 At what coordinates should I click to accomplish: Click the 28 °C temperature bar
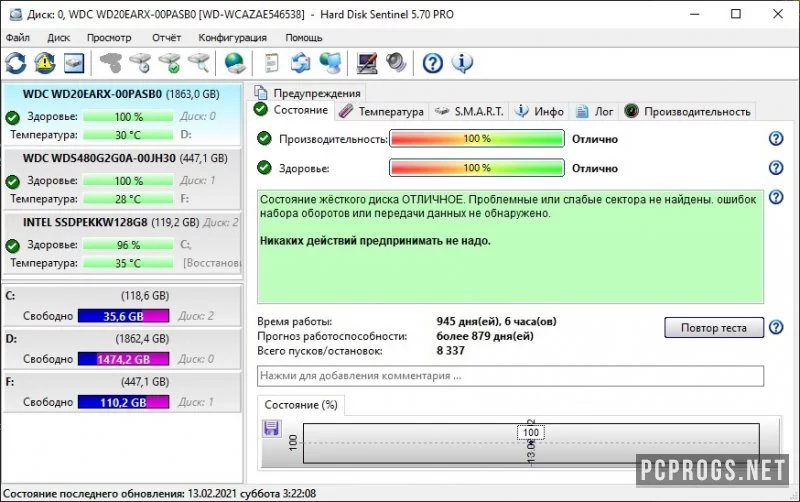coord(128,199)
